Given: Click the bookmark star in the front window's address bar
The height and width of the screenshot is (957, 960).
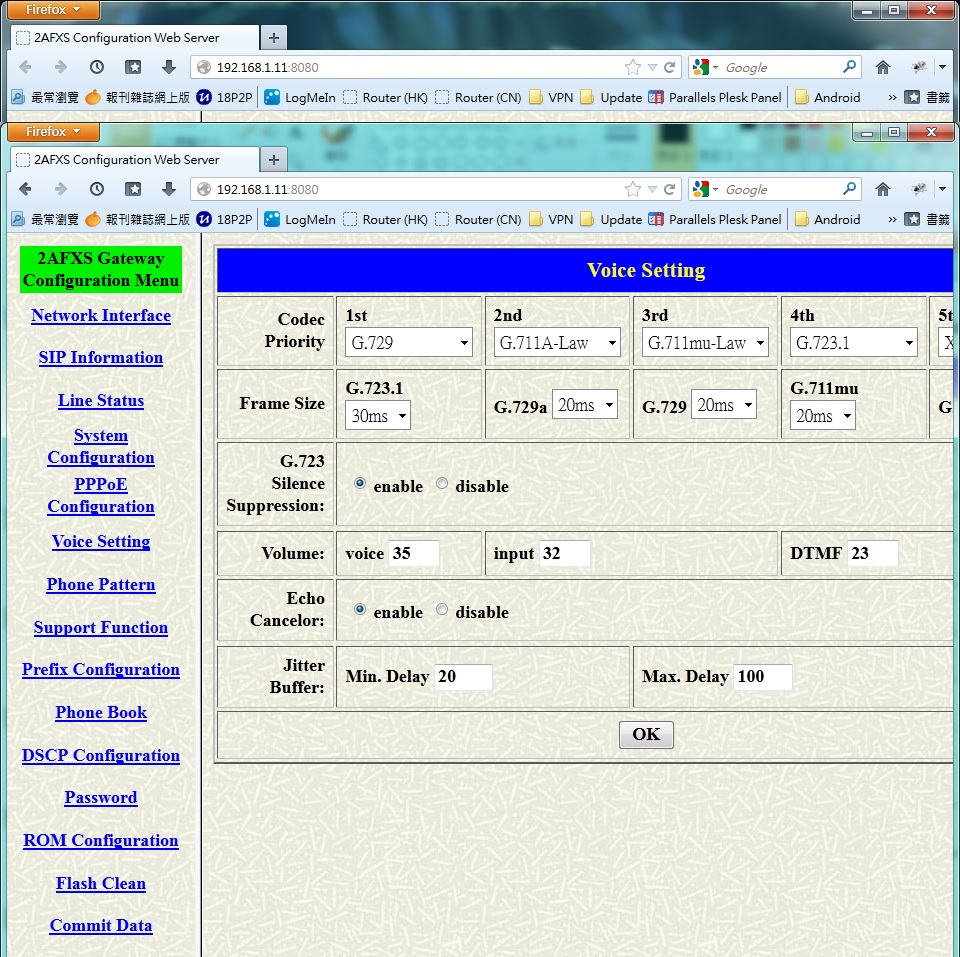Looking at the screenshot, I should click(632, 189).
